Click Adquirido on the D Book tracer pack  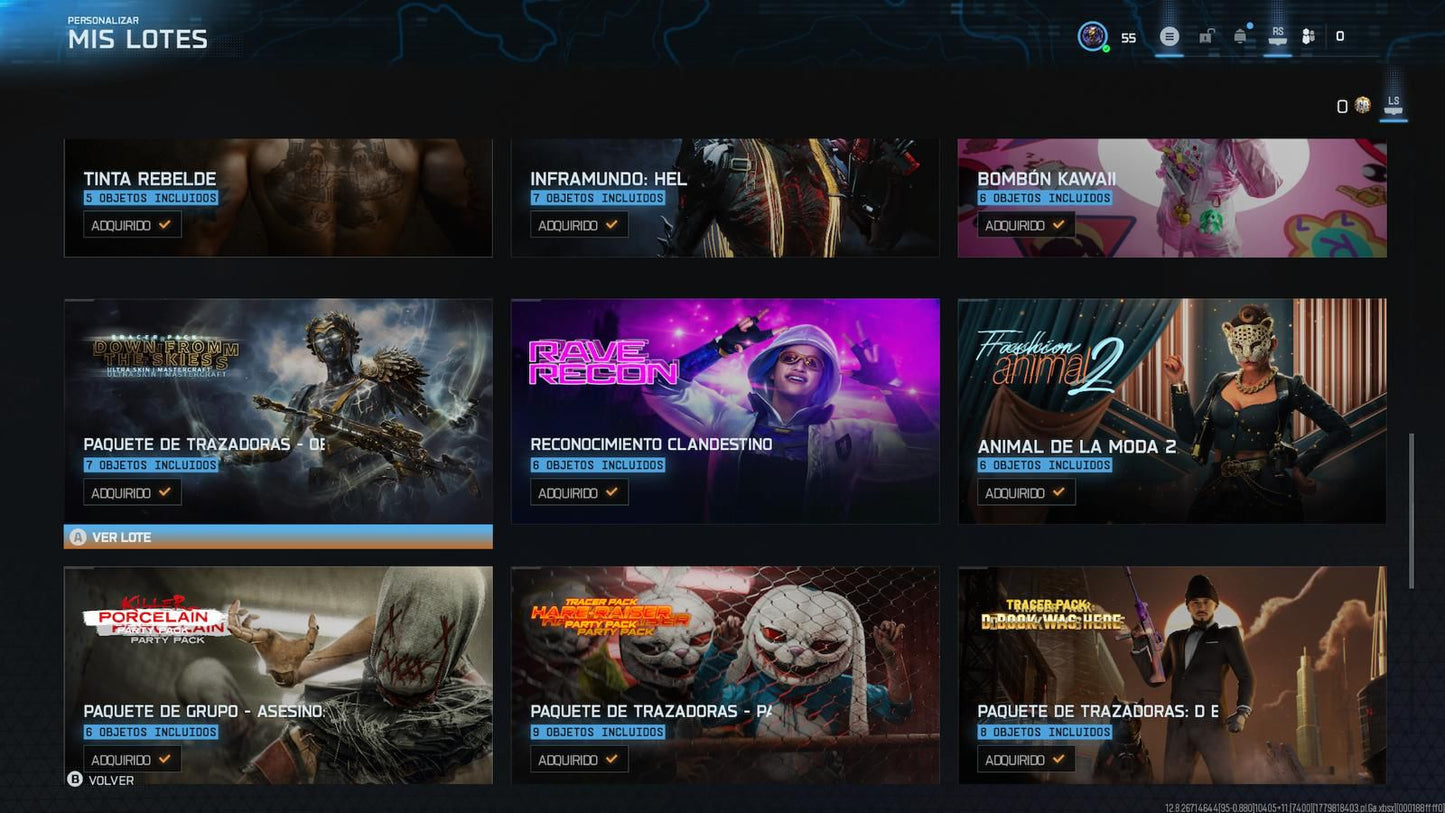point(1026,759)
